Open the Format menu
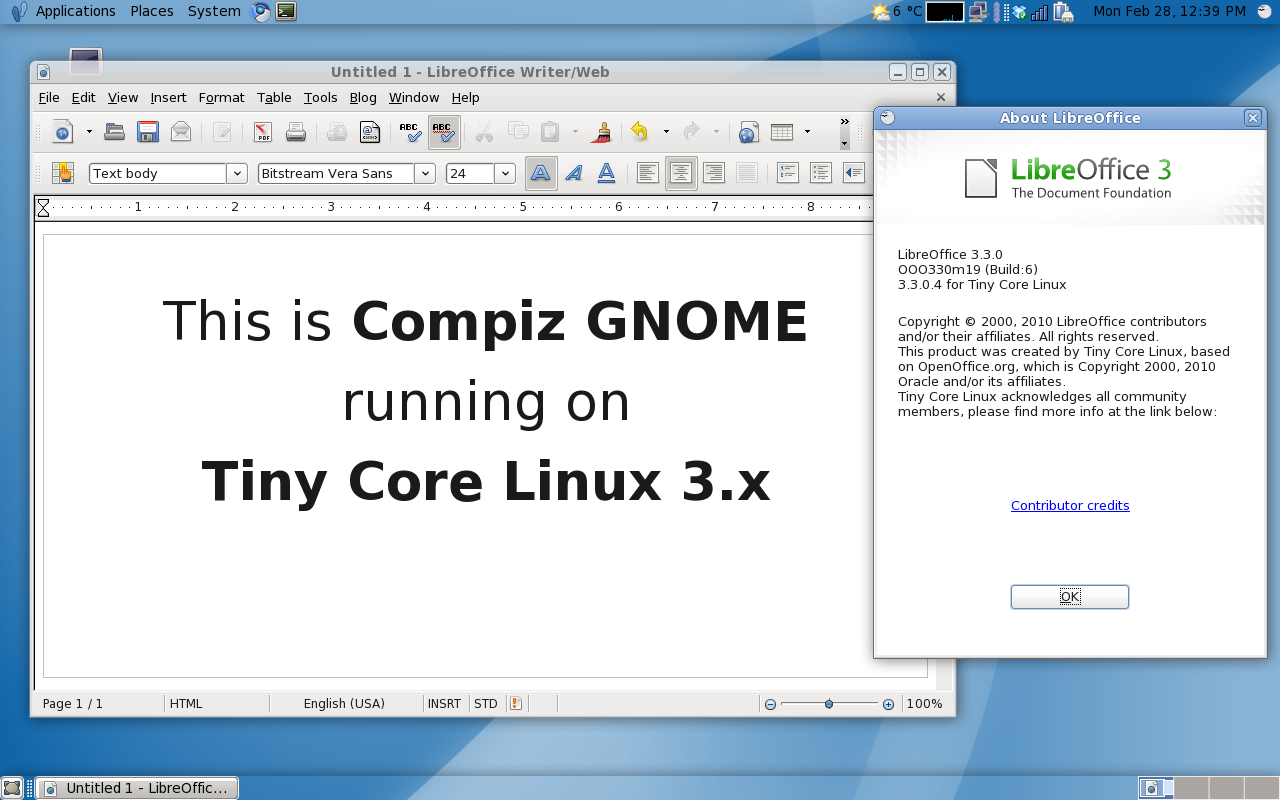The width and height of the screenshot is (1280, 800). 221,97
